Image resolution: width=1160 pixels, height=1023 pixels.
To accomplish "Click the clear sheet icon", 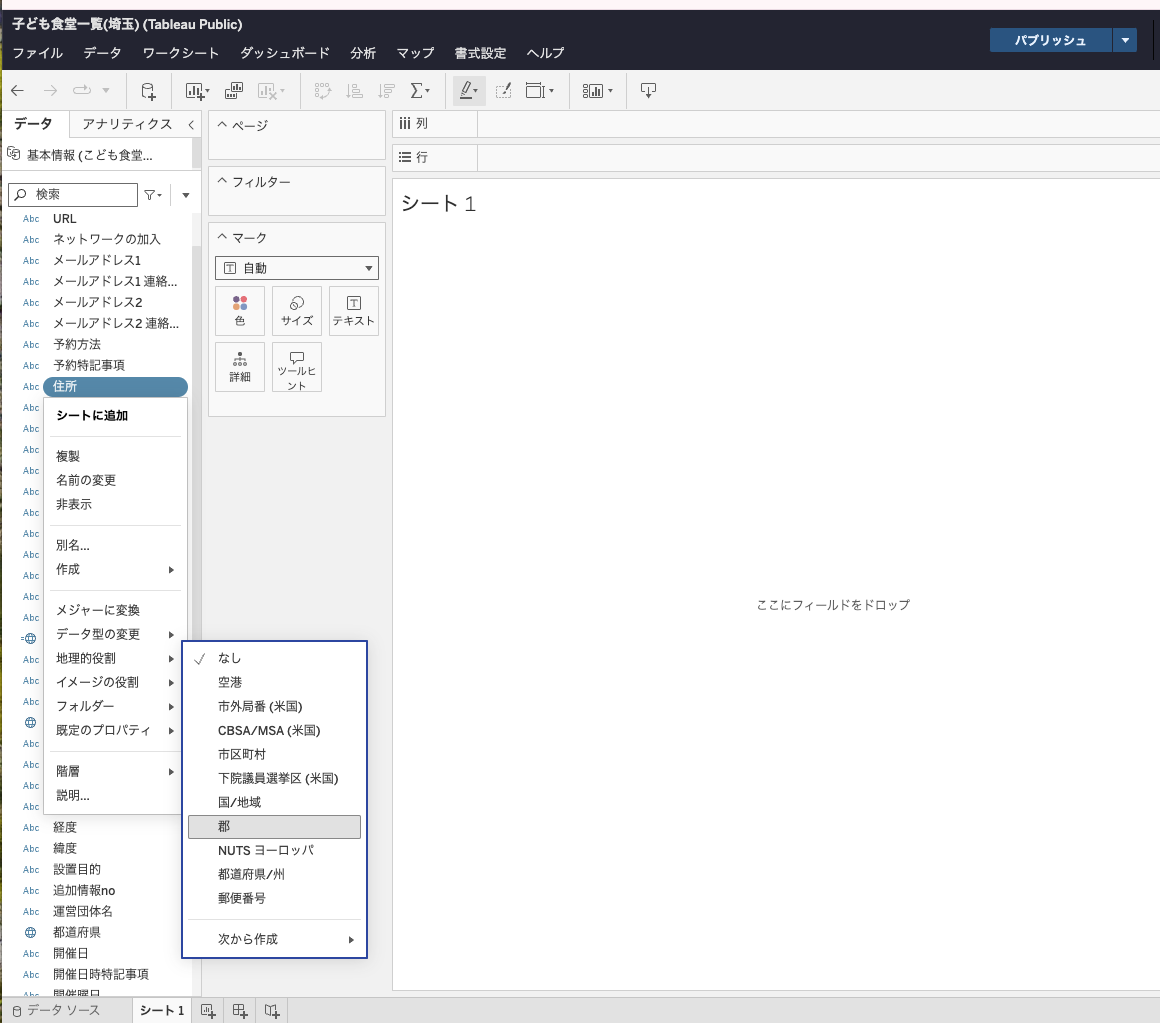I will click(x=271, y=91).
